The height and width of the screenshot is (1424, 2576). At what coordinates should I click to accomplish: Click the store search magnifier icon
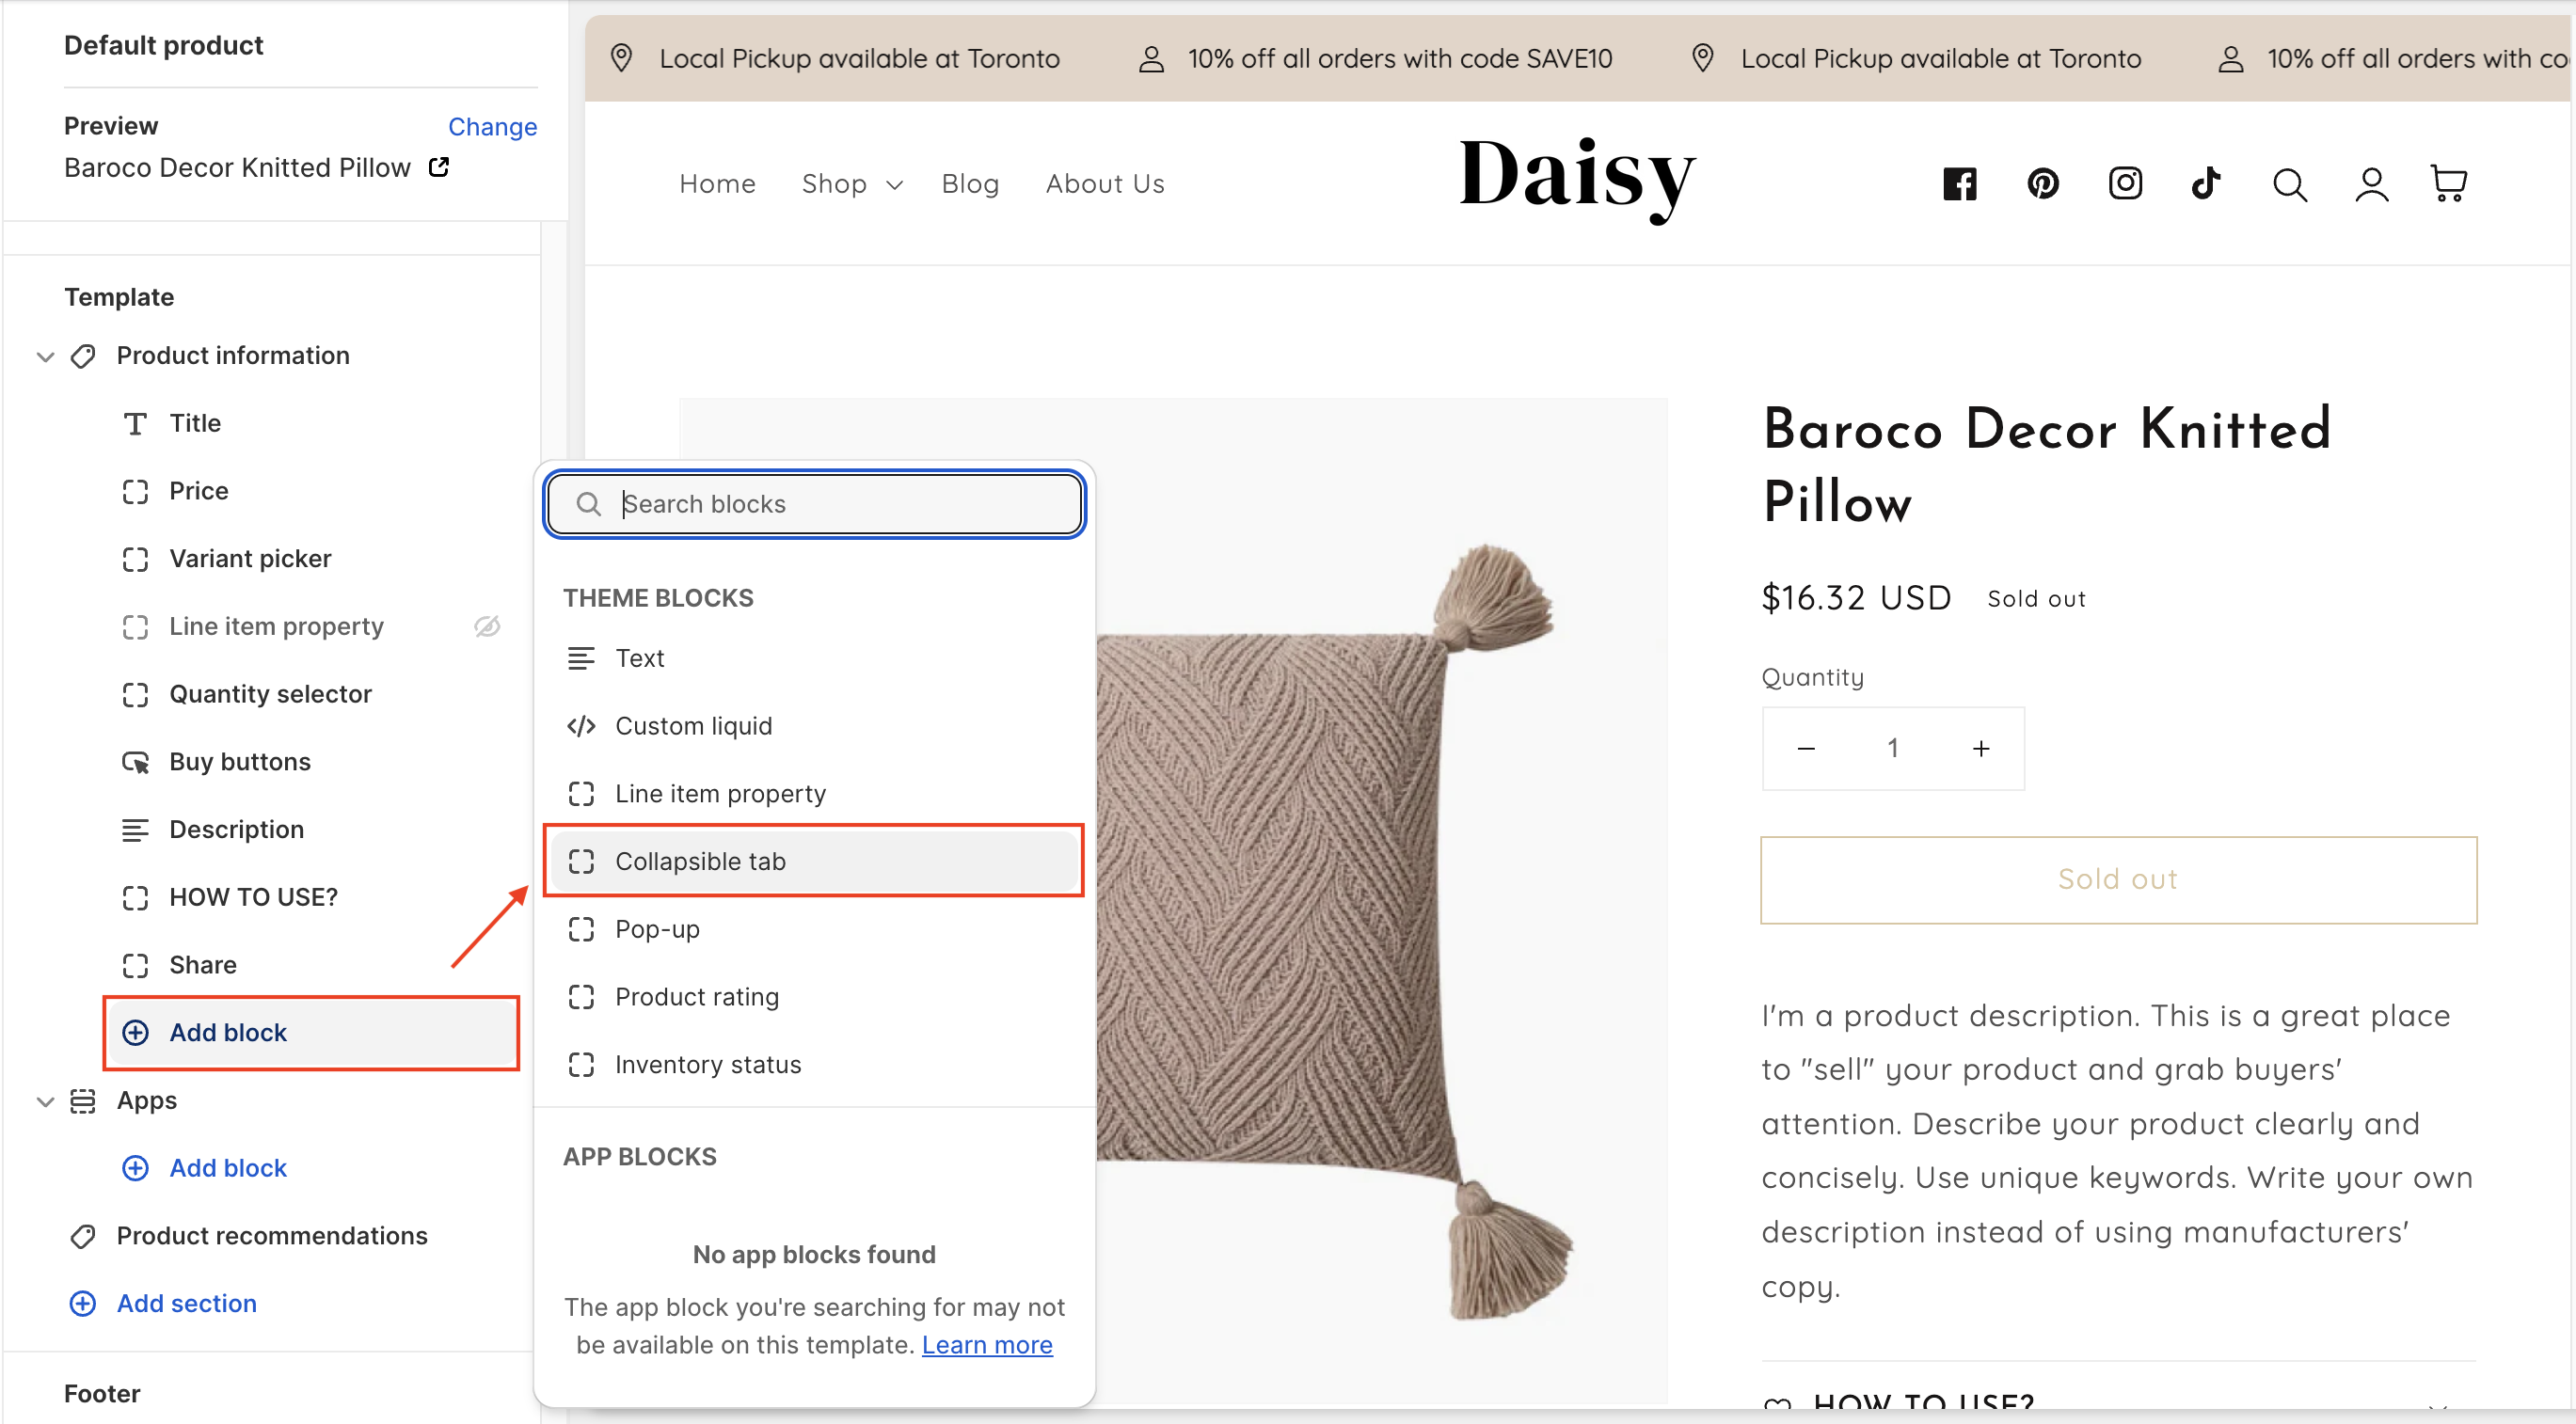(2289, 185)
